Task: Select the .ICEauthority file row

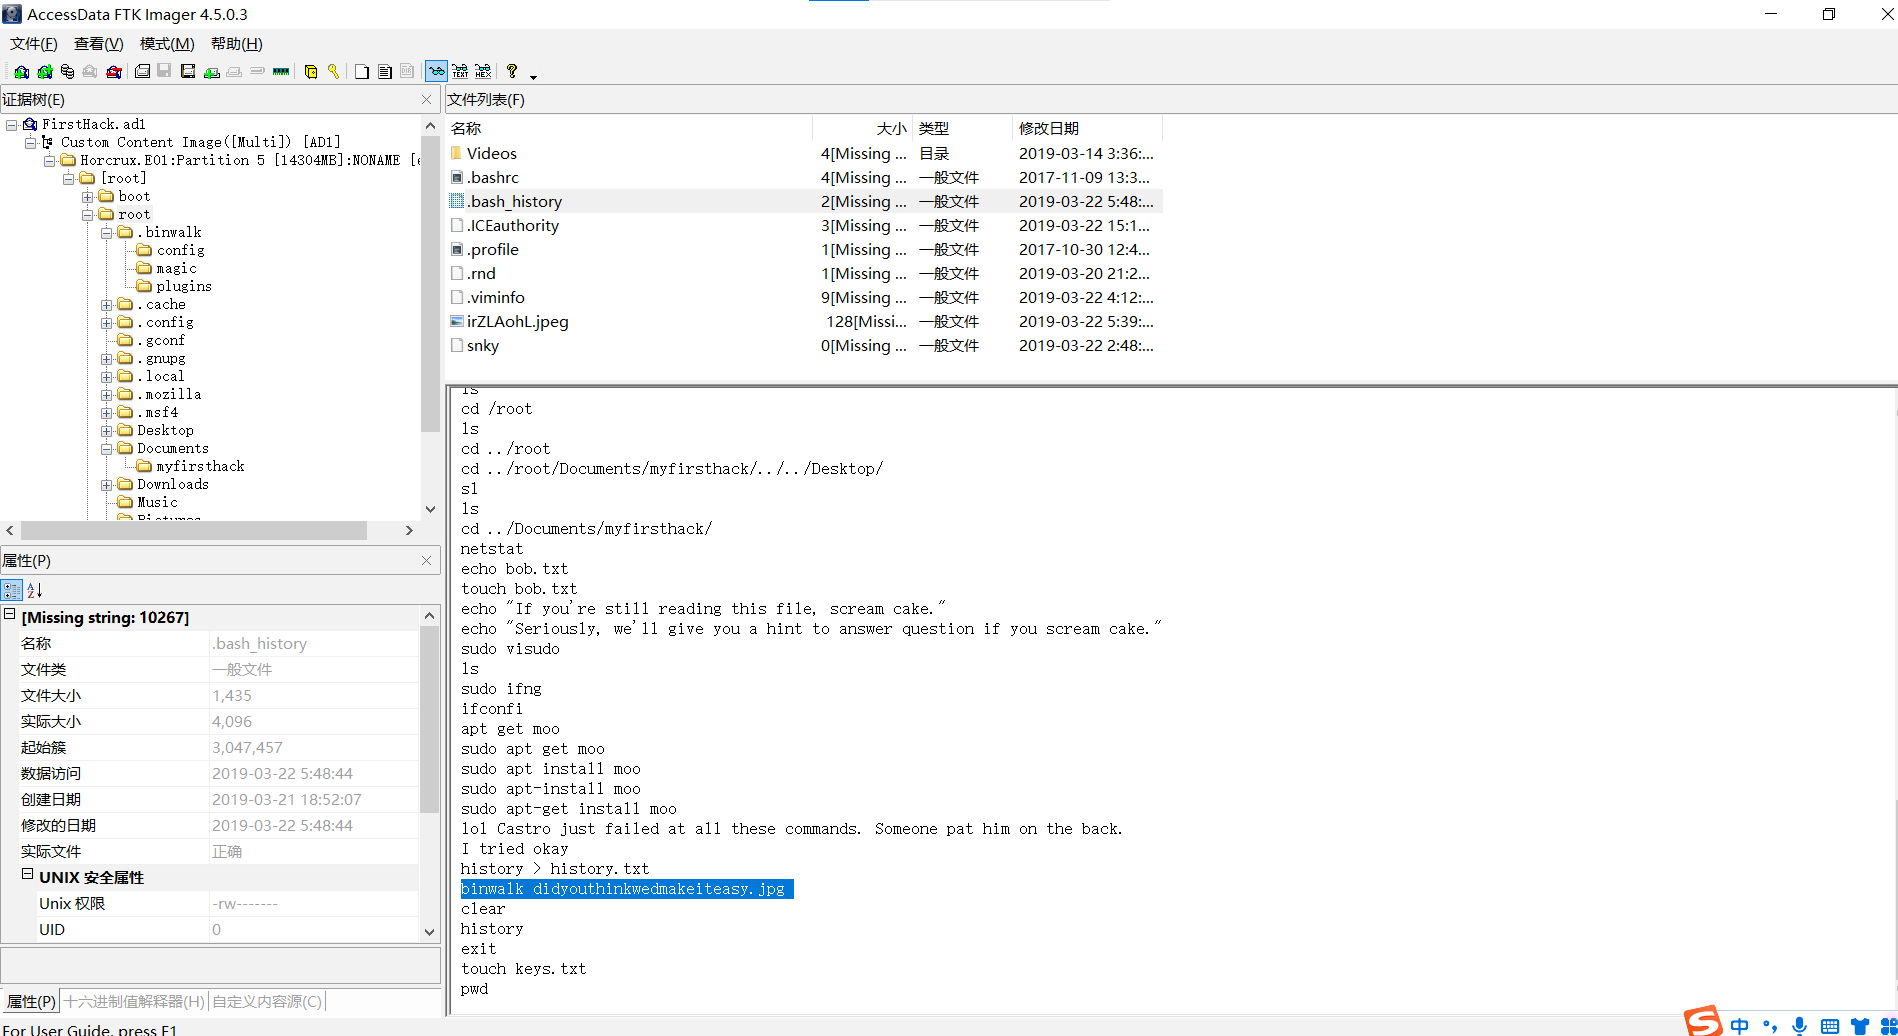Action: pos(805,226)
